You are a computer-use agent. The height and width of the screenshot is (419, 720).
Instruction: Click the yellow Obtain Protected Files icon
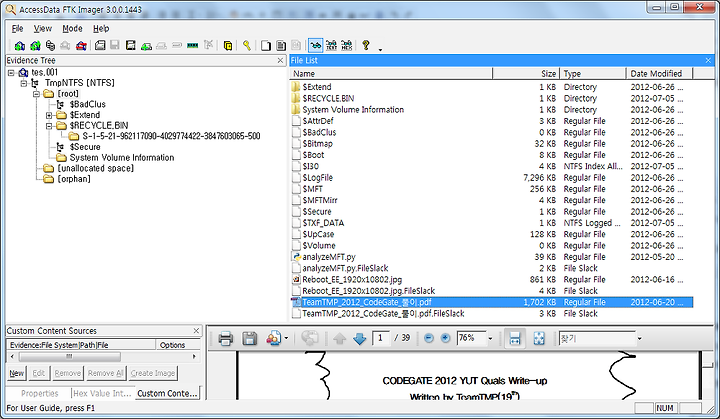pos(228,45)
